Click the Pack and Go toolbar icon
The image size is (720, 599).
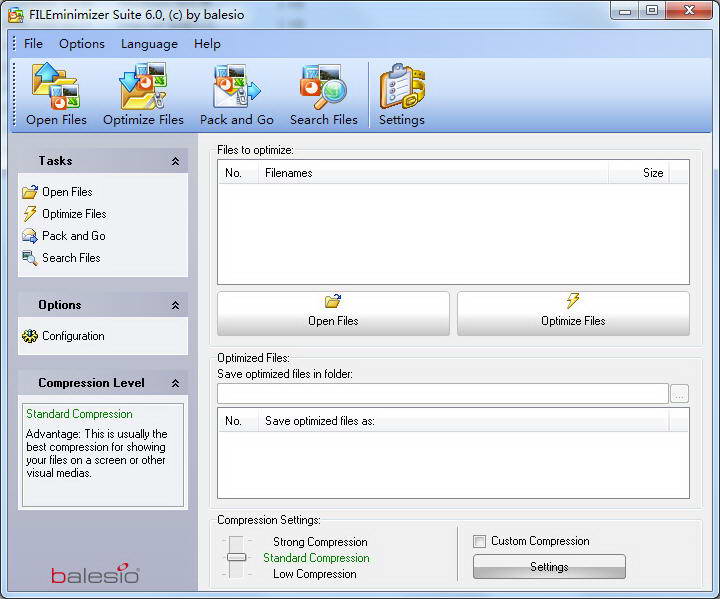click(x=236, y=86)
